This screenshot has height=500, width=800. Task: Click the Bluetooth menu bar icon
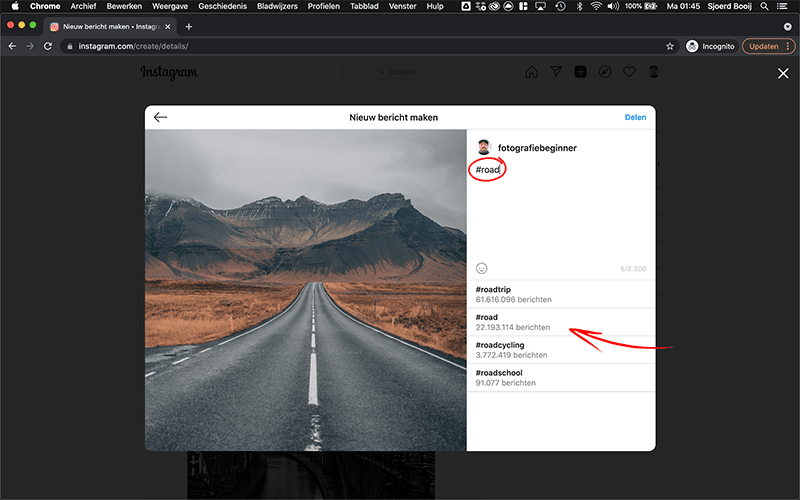pos(579,6)
